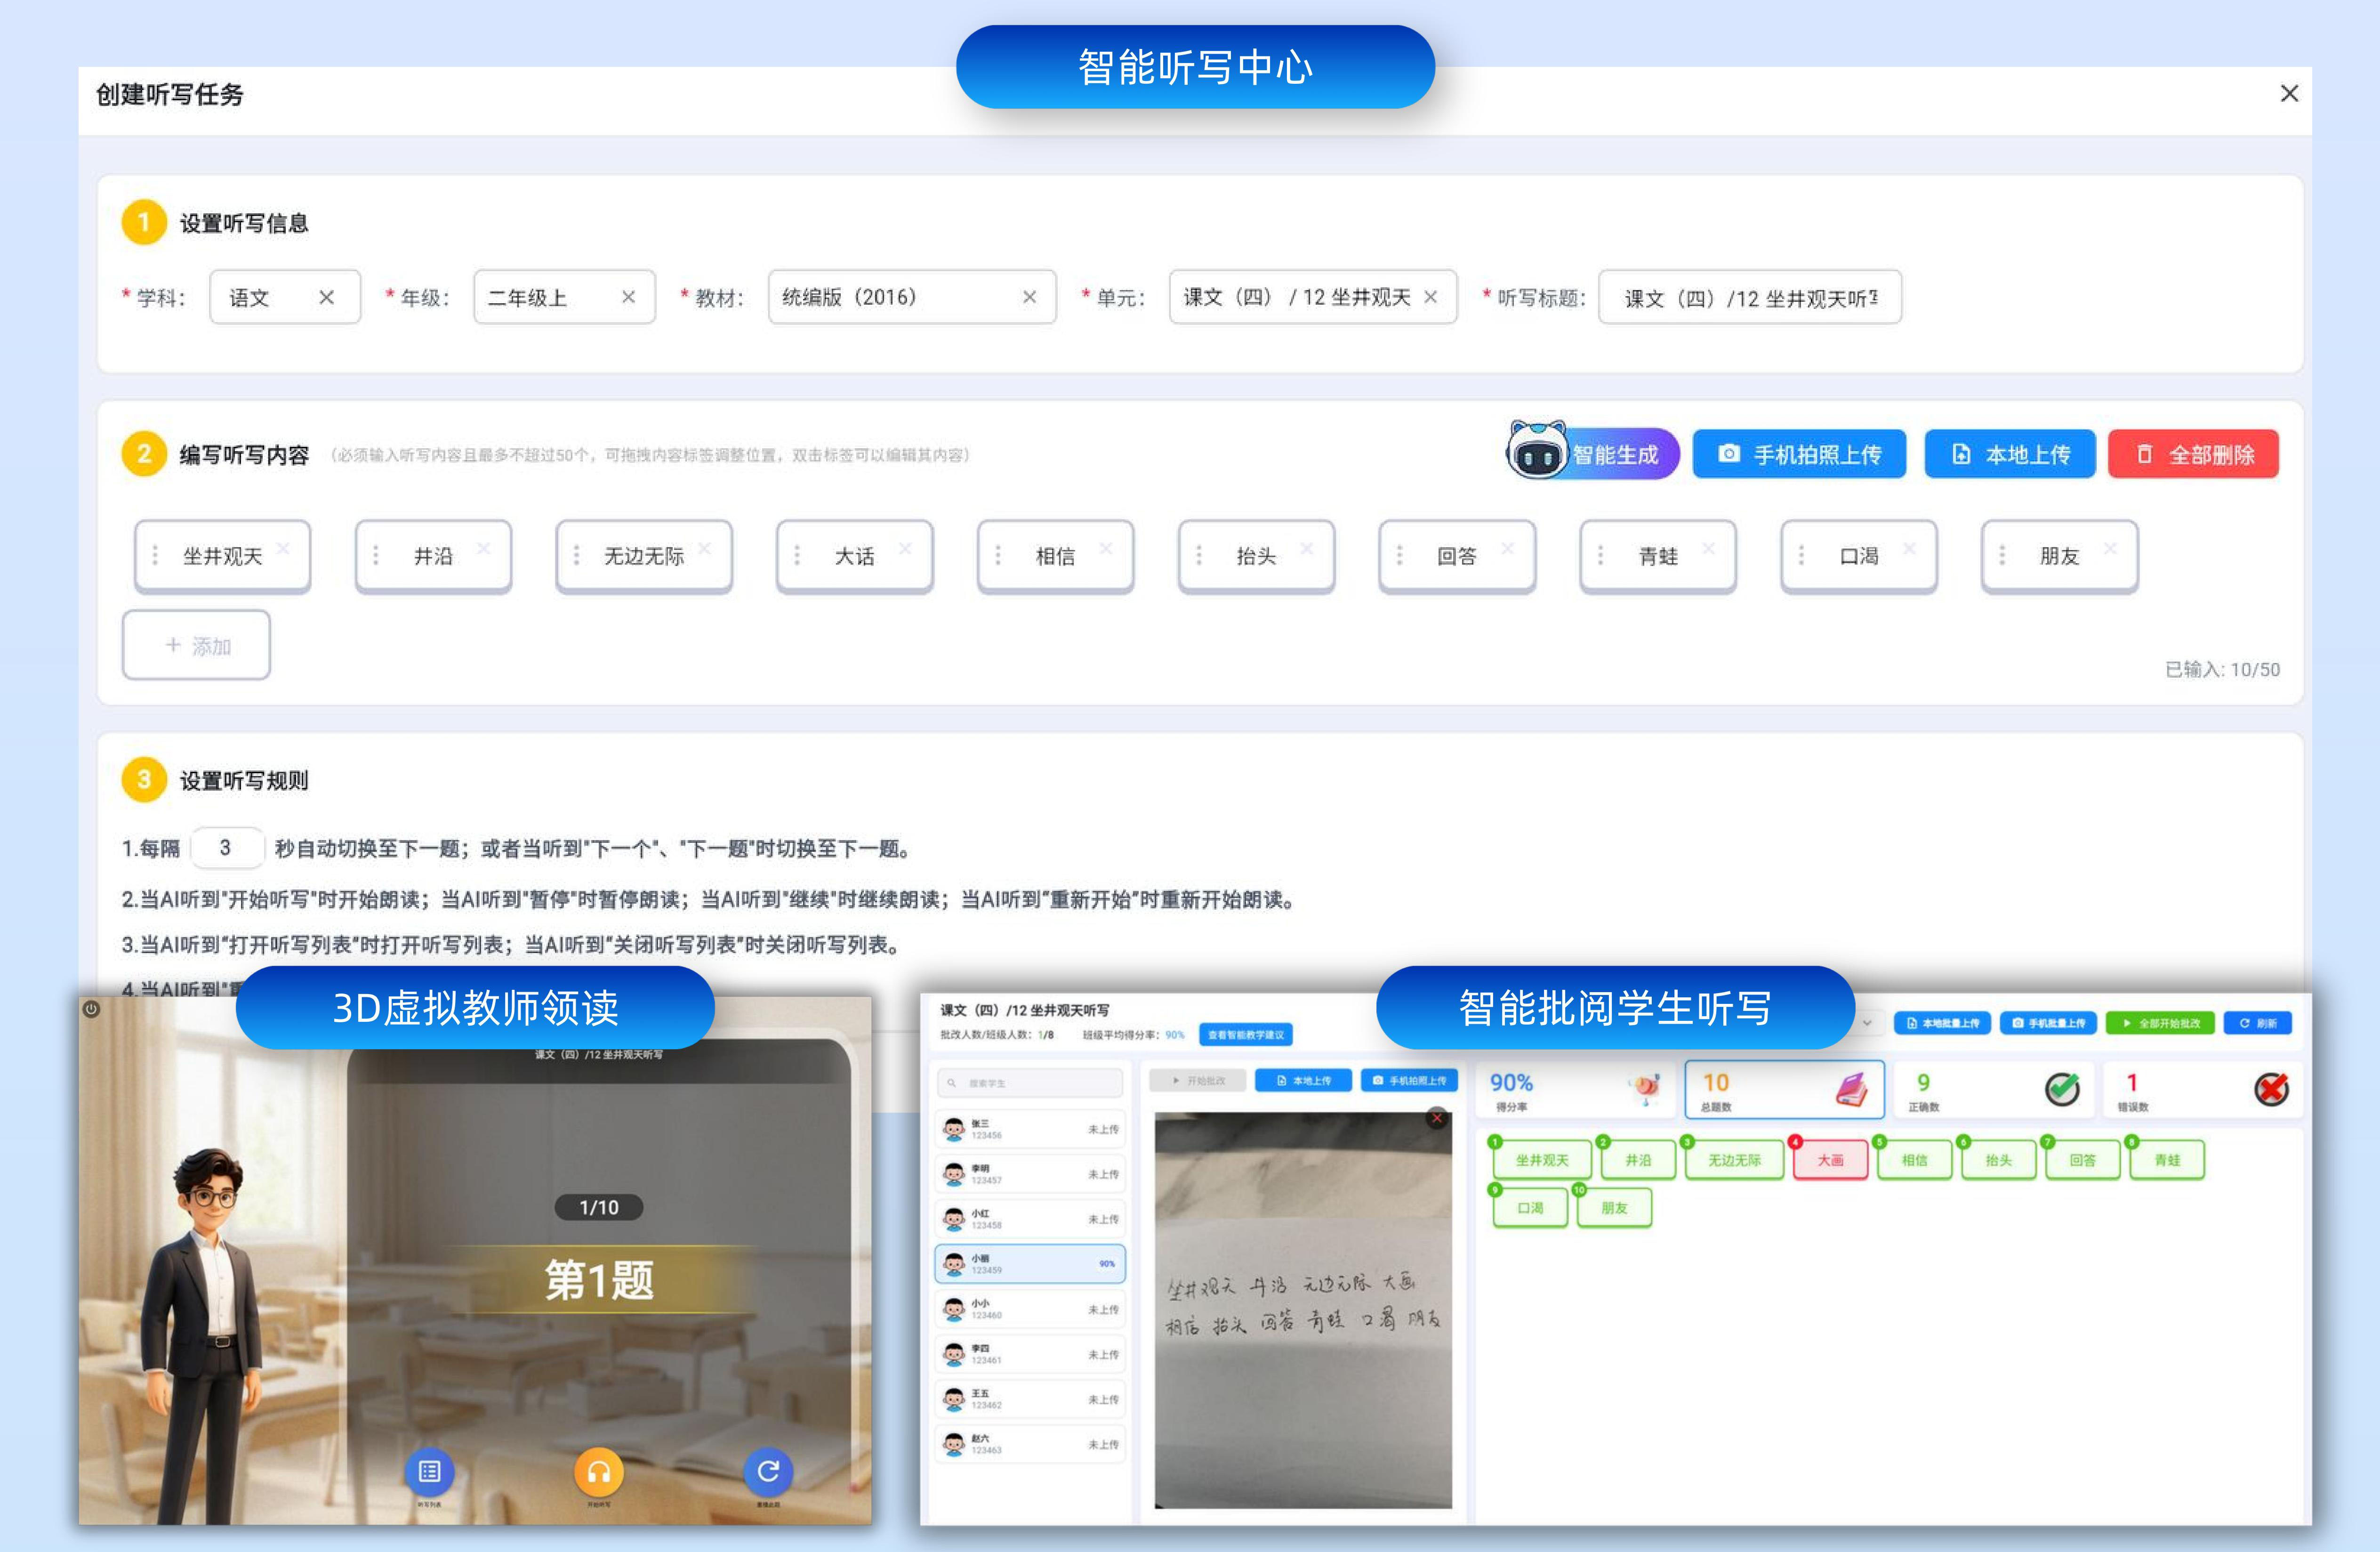
Task: Click the robot mascot 智能生成 smart-generate icon
Action: click(1537, 453)
